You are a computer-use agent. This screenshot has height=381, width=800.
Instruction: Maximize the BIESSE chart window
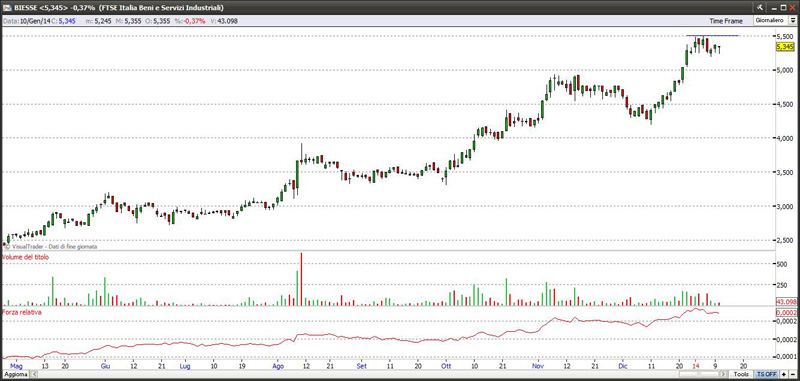tap(783, 7)
